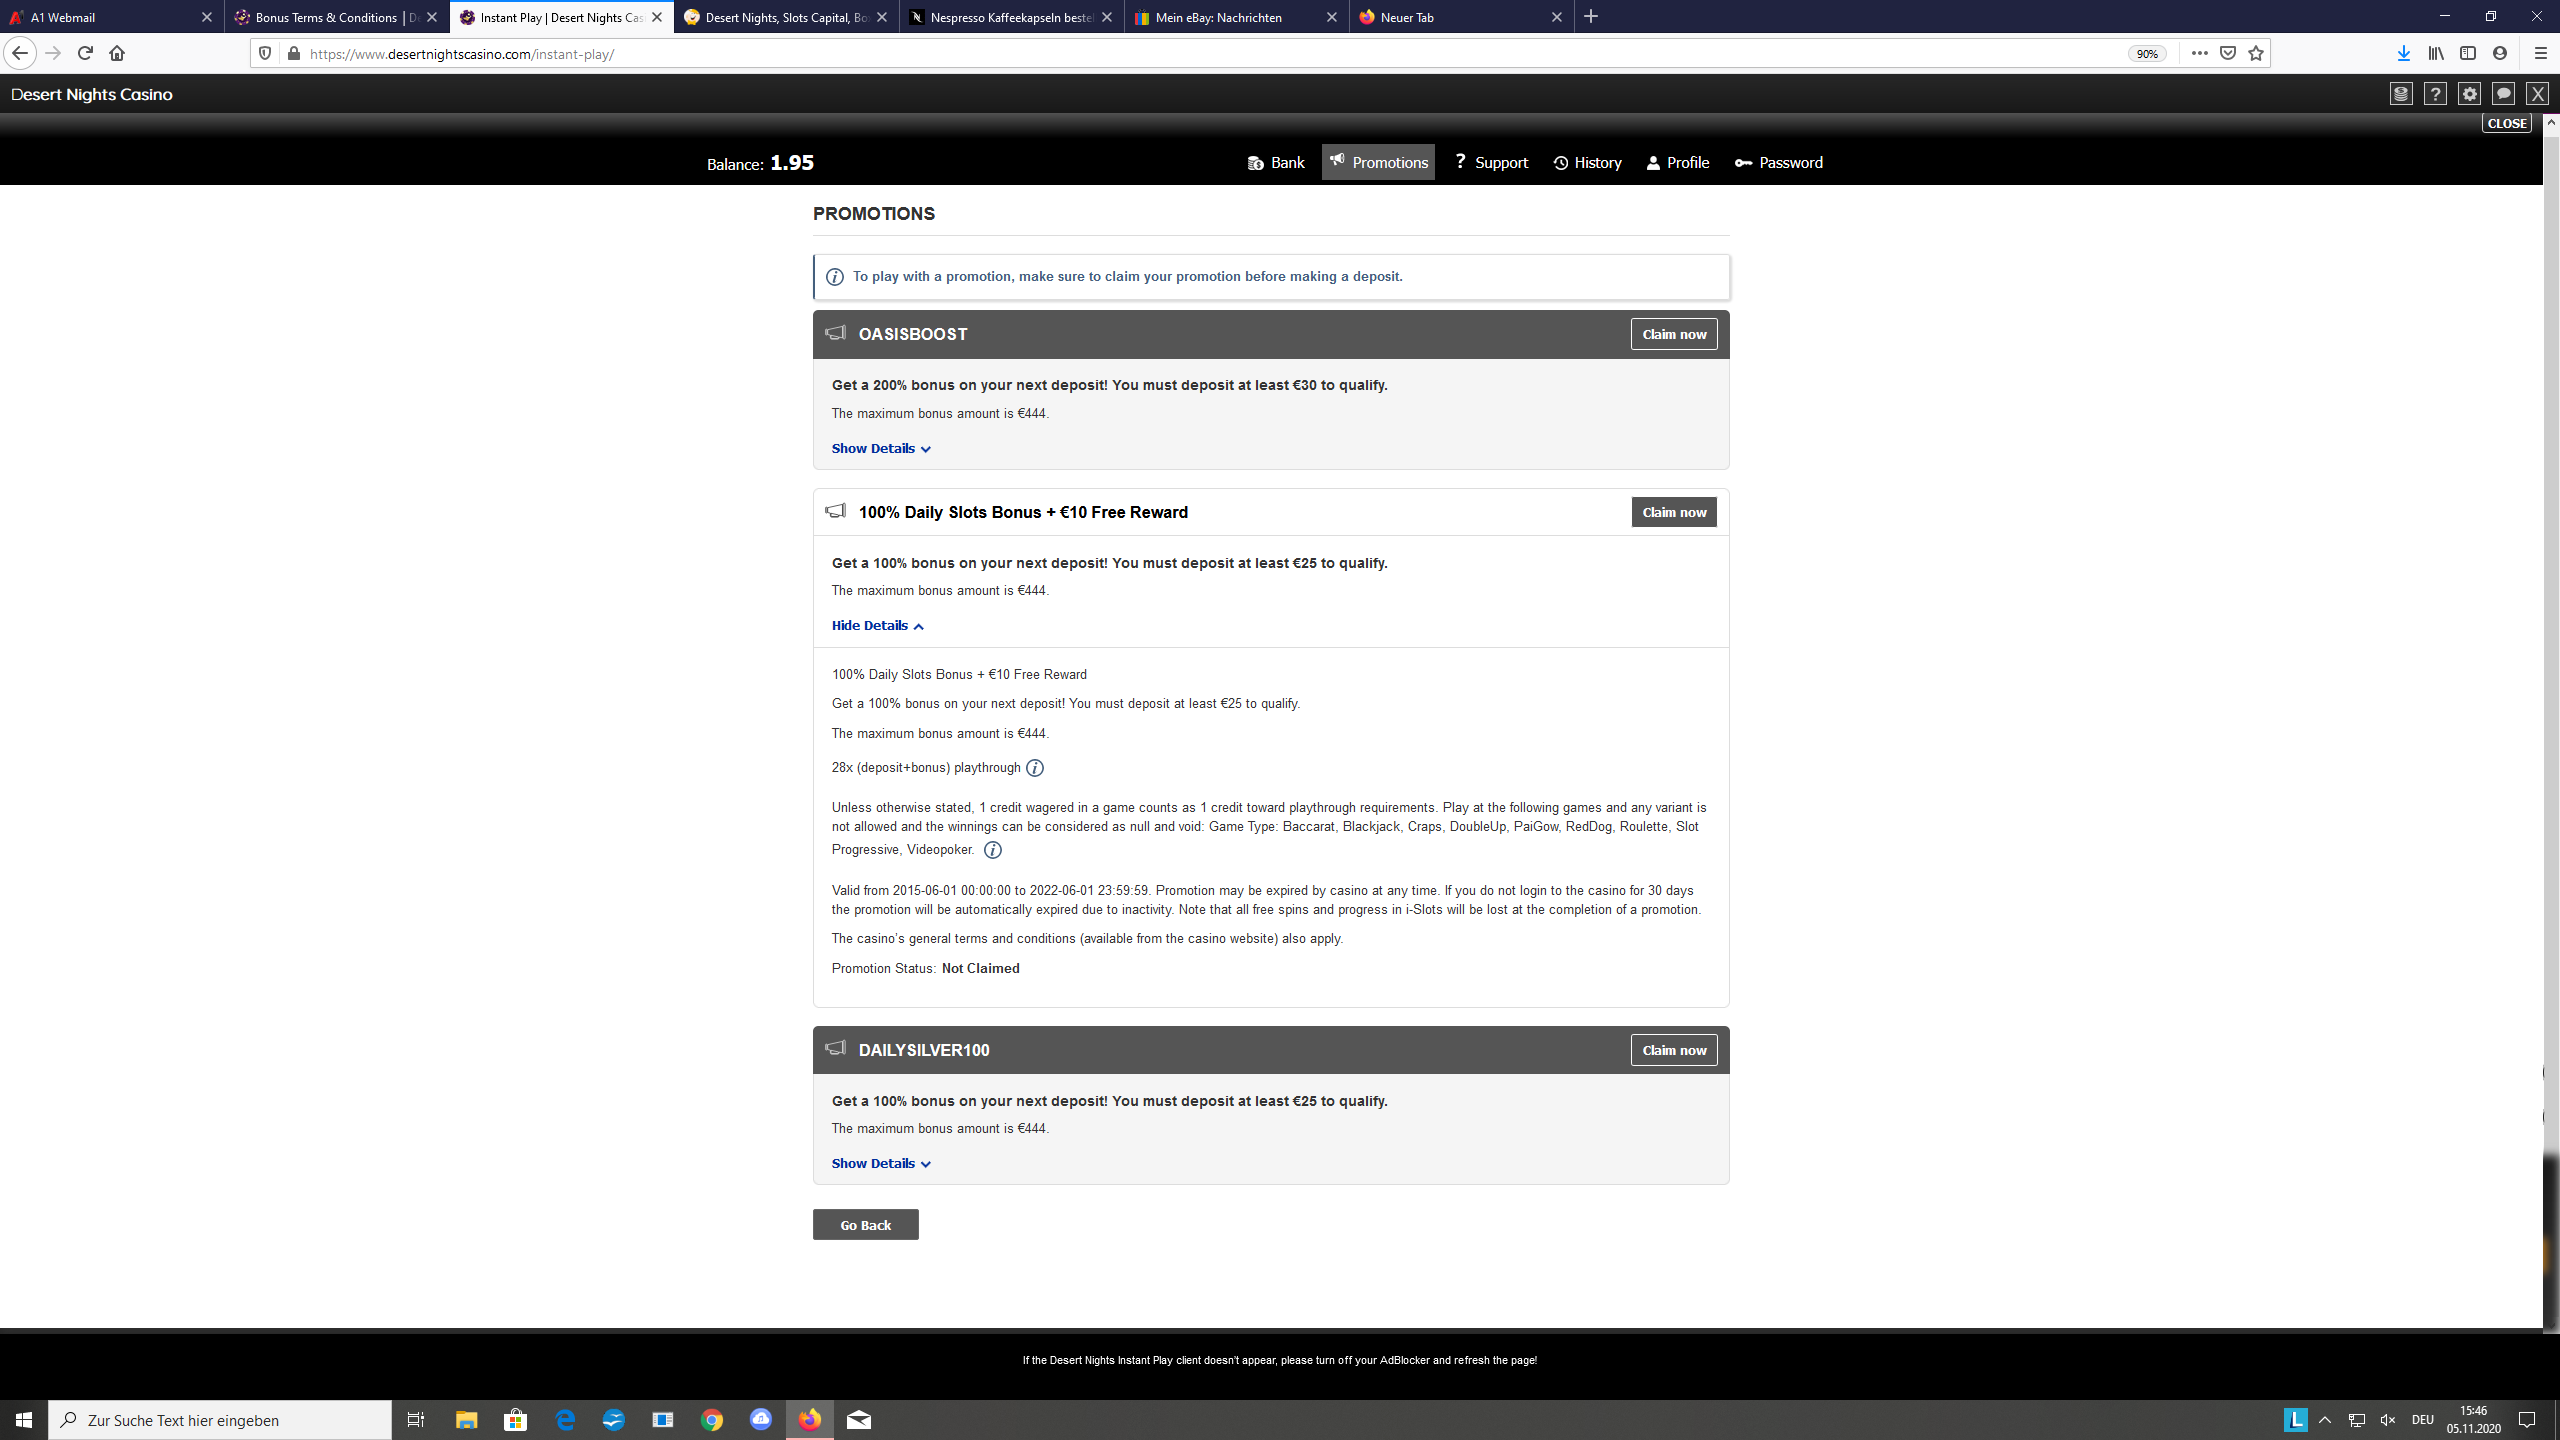Open Microsoft Store from taskbar
Screen dimensions: 2560x1440
pyautogui.click(x=516, y=1420)
